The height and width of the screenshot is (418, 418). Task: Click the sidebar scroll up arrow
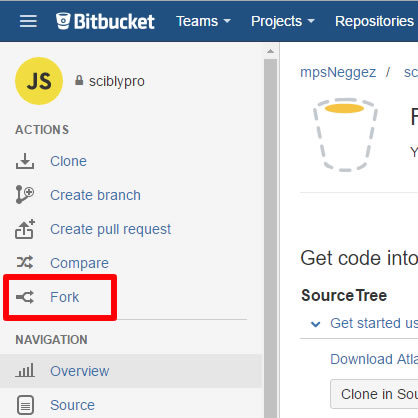pos(270,51)
